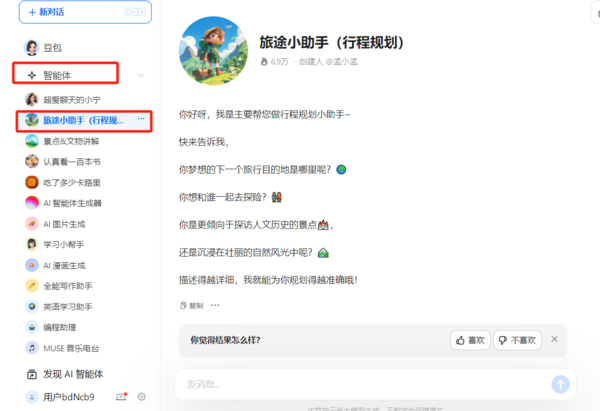This screenshot has height=411, width=600.
Task: Open 景点&文物讲解 agent
Action: pyautogui.click(x=71, y=142)
